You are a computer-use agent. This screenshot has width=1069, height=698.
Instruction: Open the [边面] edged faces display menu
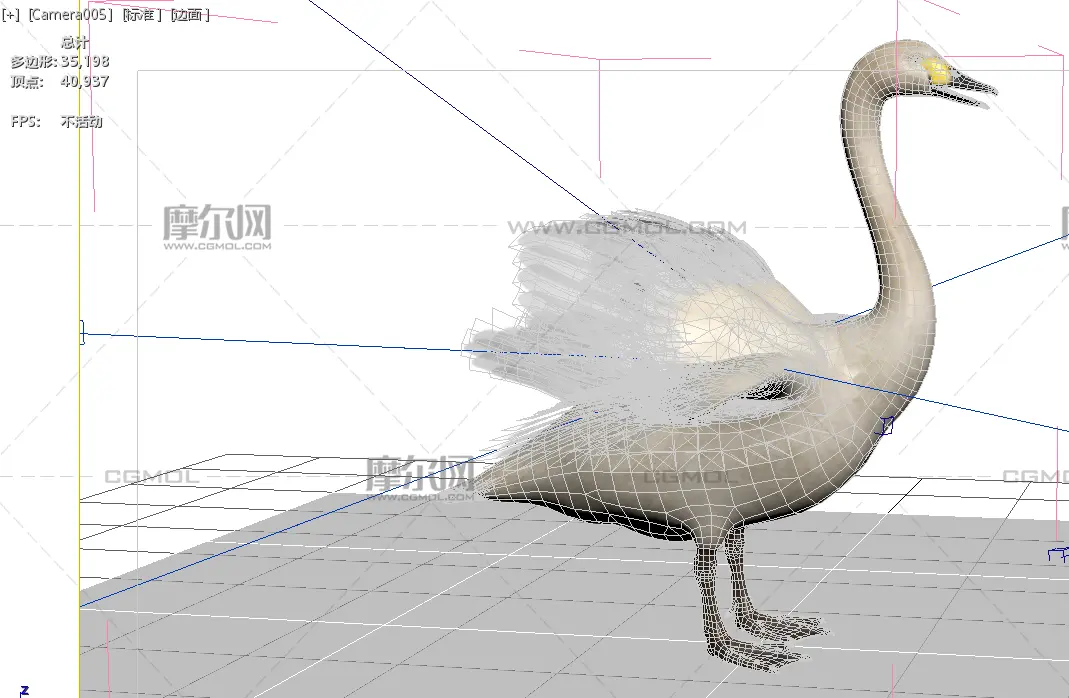[x=190, y=16]
